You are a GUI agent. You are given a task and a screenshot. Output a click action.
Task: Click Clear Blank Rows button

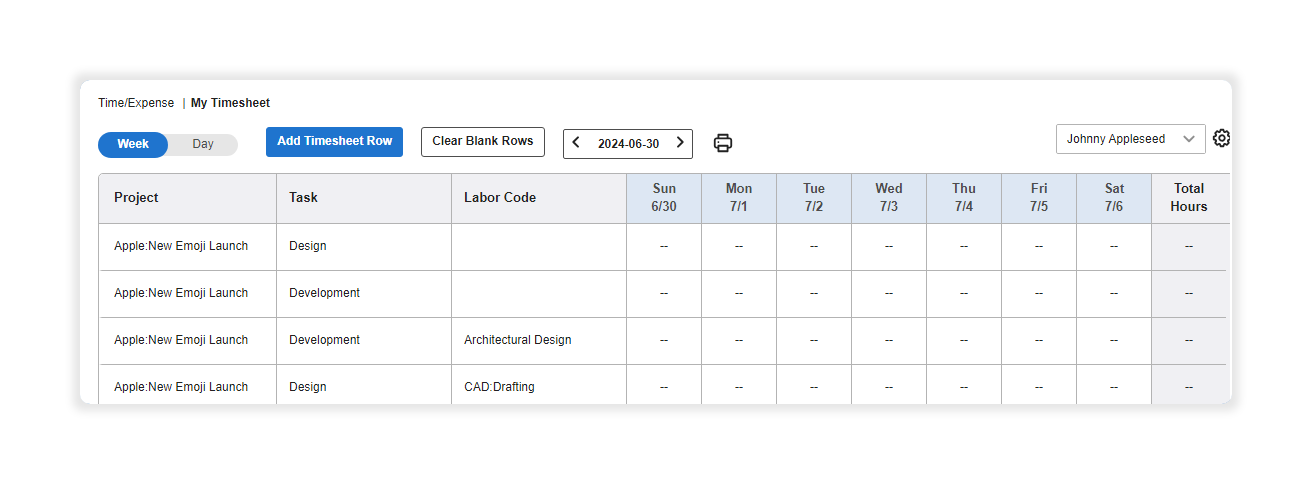tap(483, 142)
